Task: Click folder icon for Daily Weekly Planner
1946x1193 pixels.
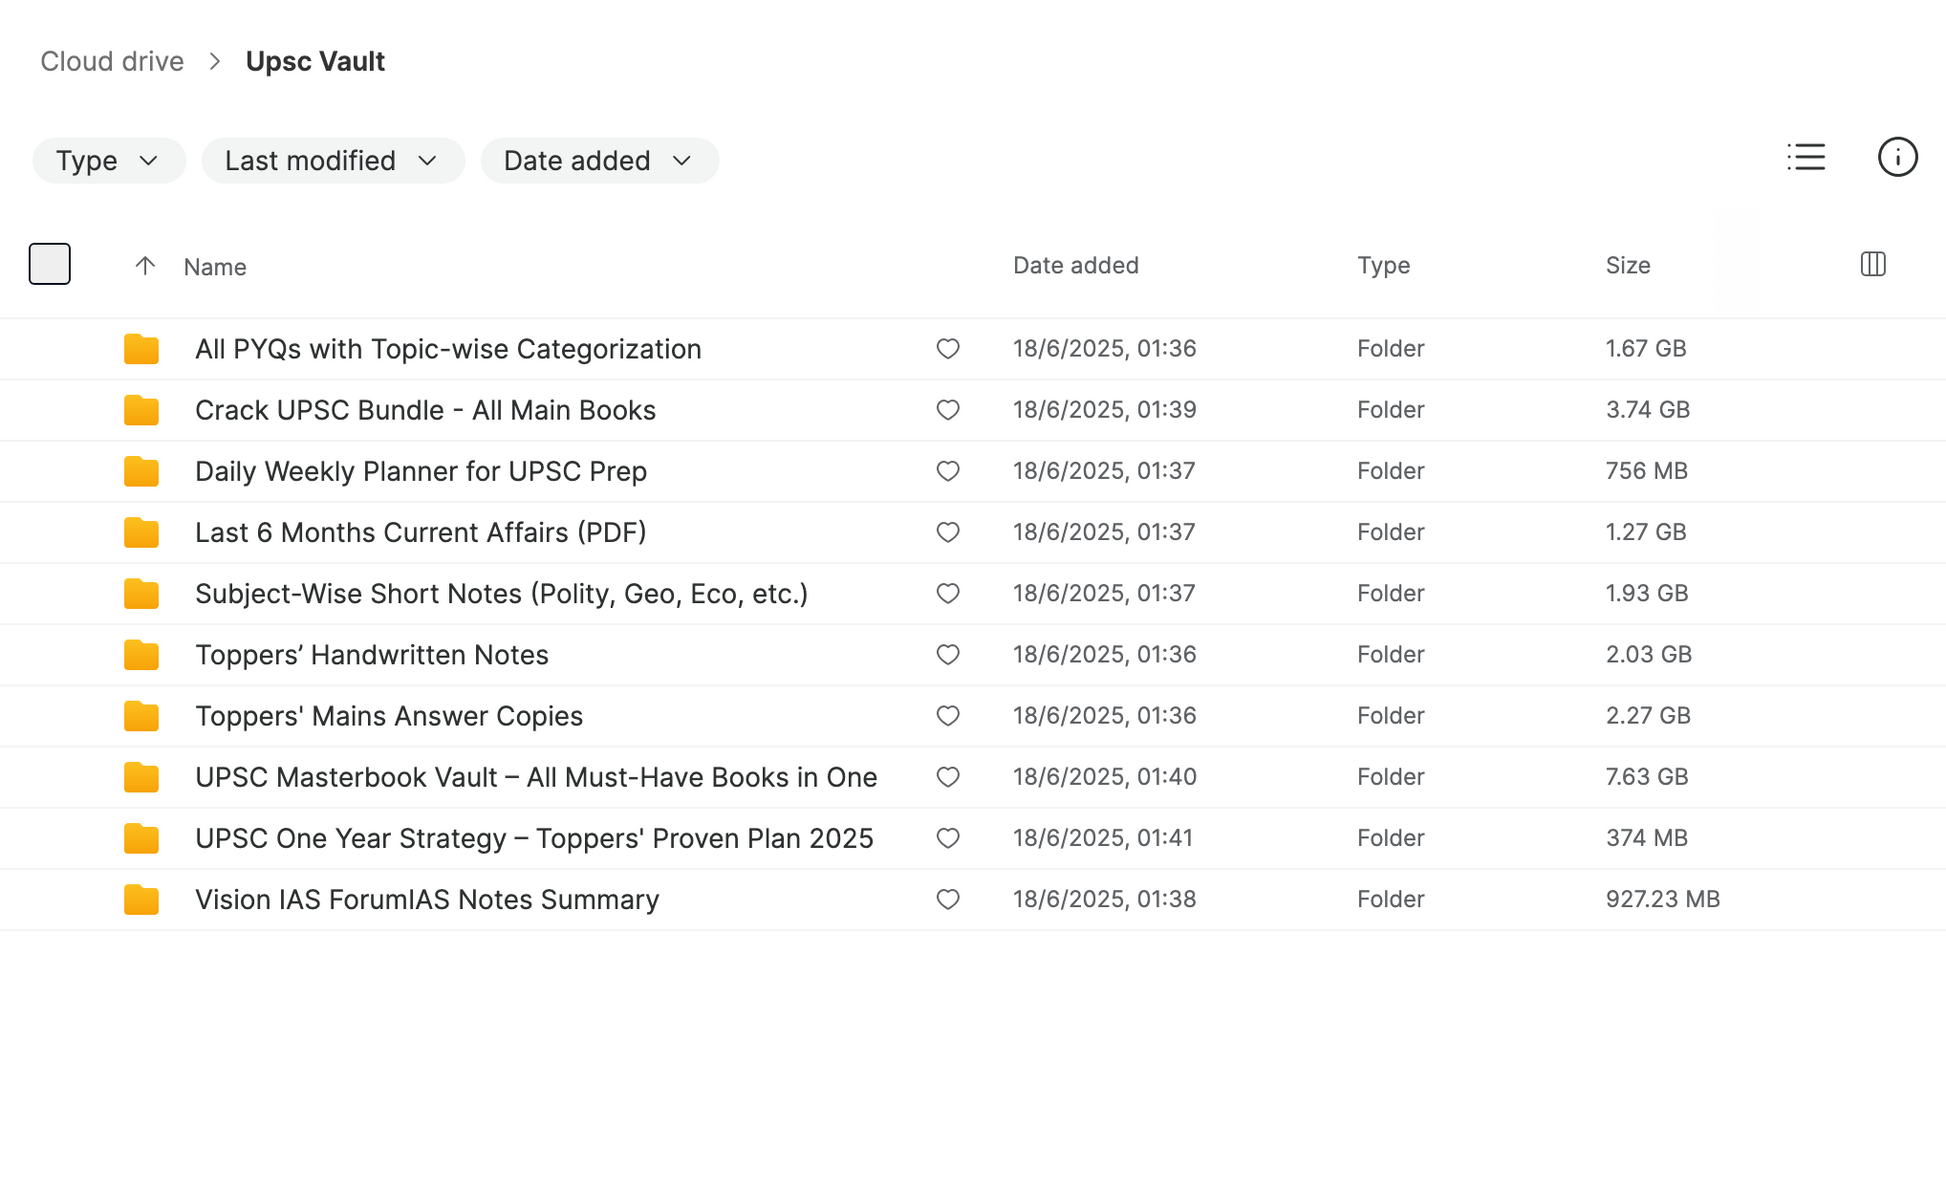Action: pos(141,471)
